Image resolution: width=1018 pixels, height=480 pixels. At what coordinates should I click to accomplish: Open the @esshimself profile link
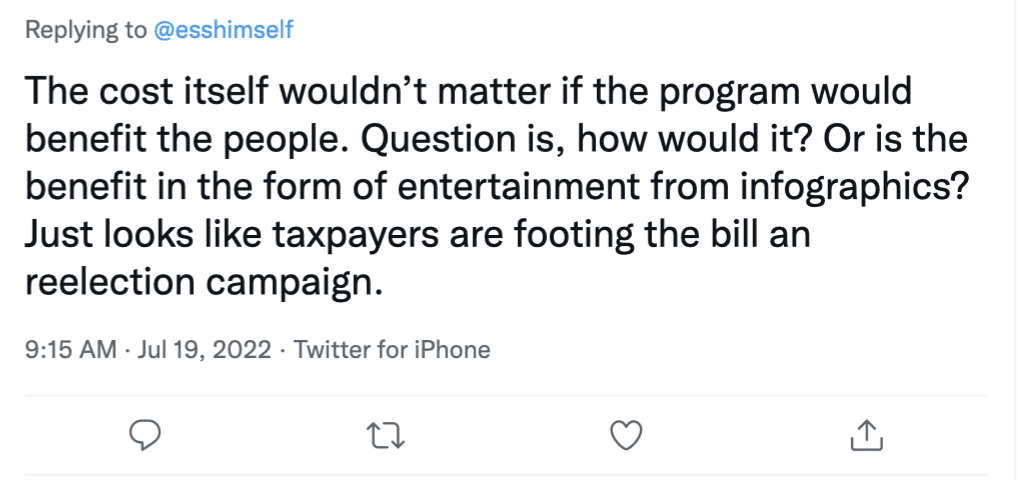point(223,30)
